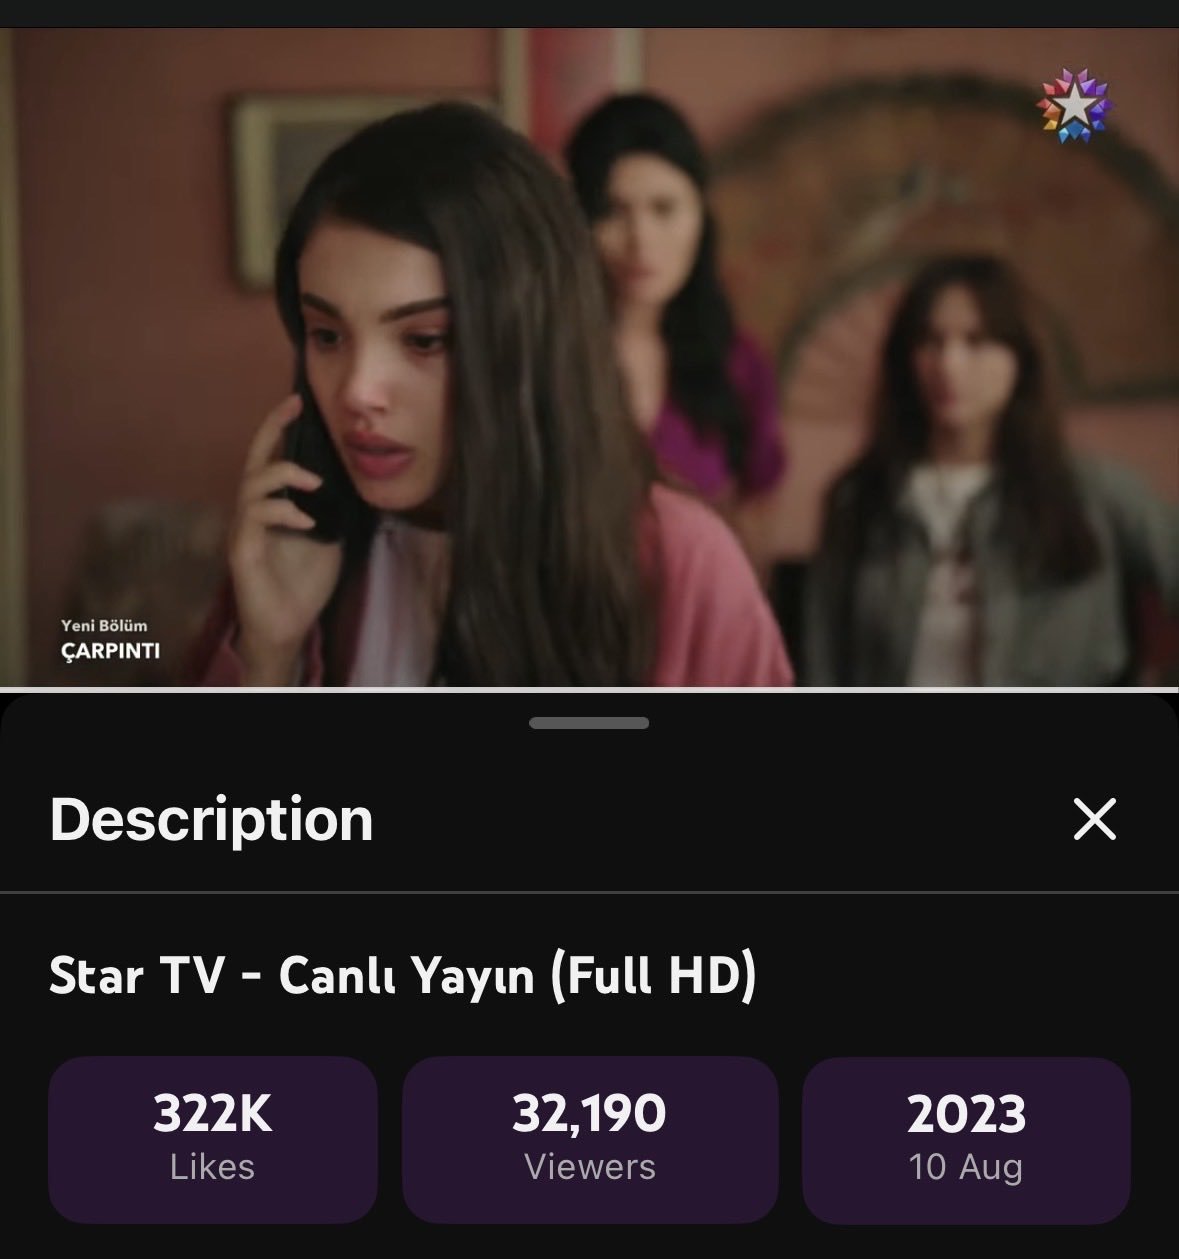The width and height of the screenshot is (1179, 1259).
Task: Tap the ÇARPINTI show title overlay
Action: pyautogui.click(x=111, y=651)
